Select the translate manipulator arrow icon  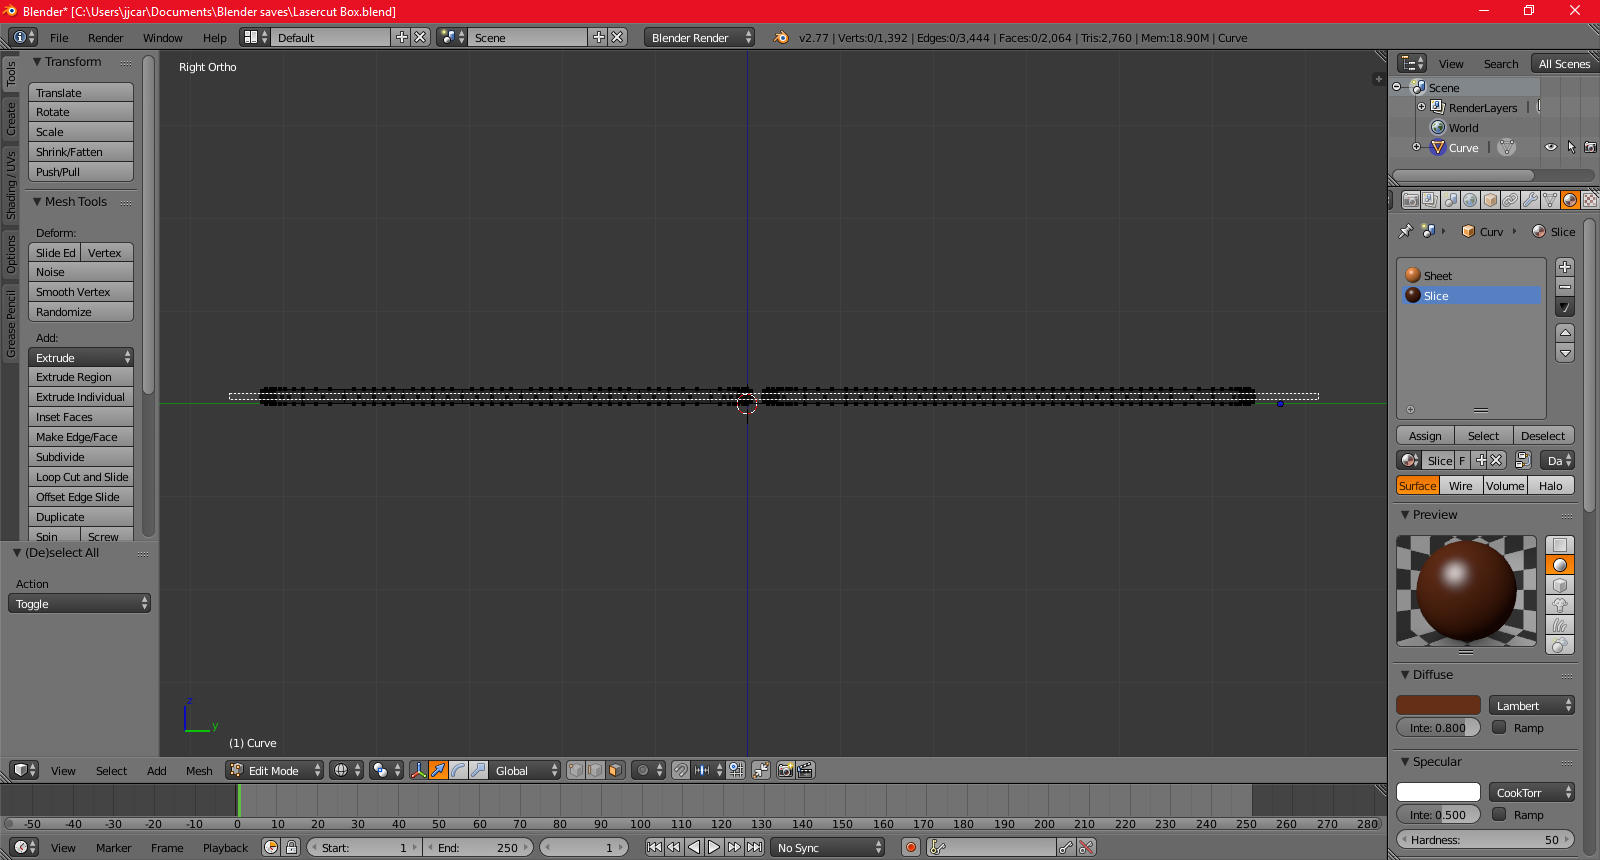(x=438, y=770)
